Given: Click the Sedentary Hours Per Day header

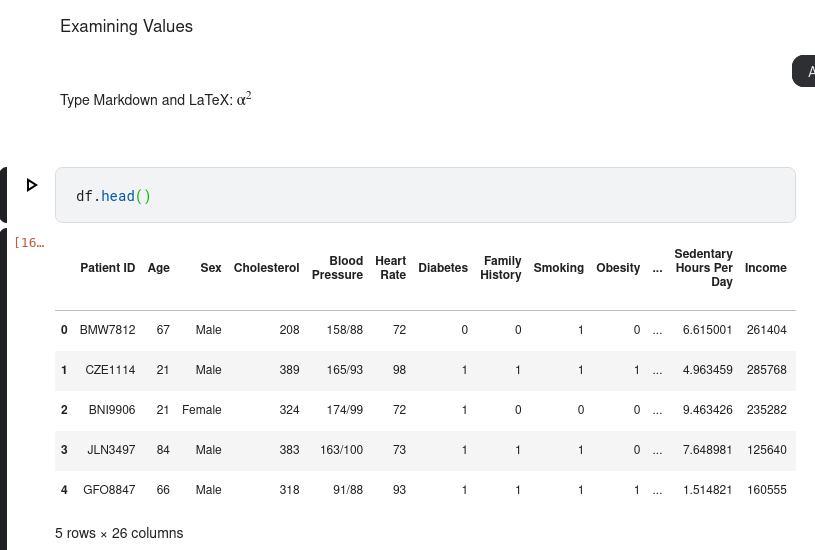Looking at the screenshot, I should 703,268.
